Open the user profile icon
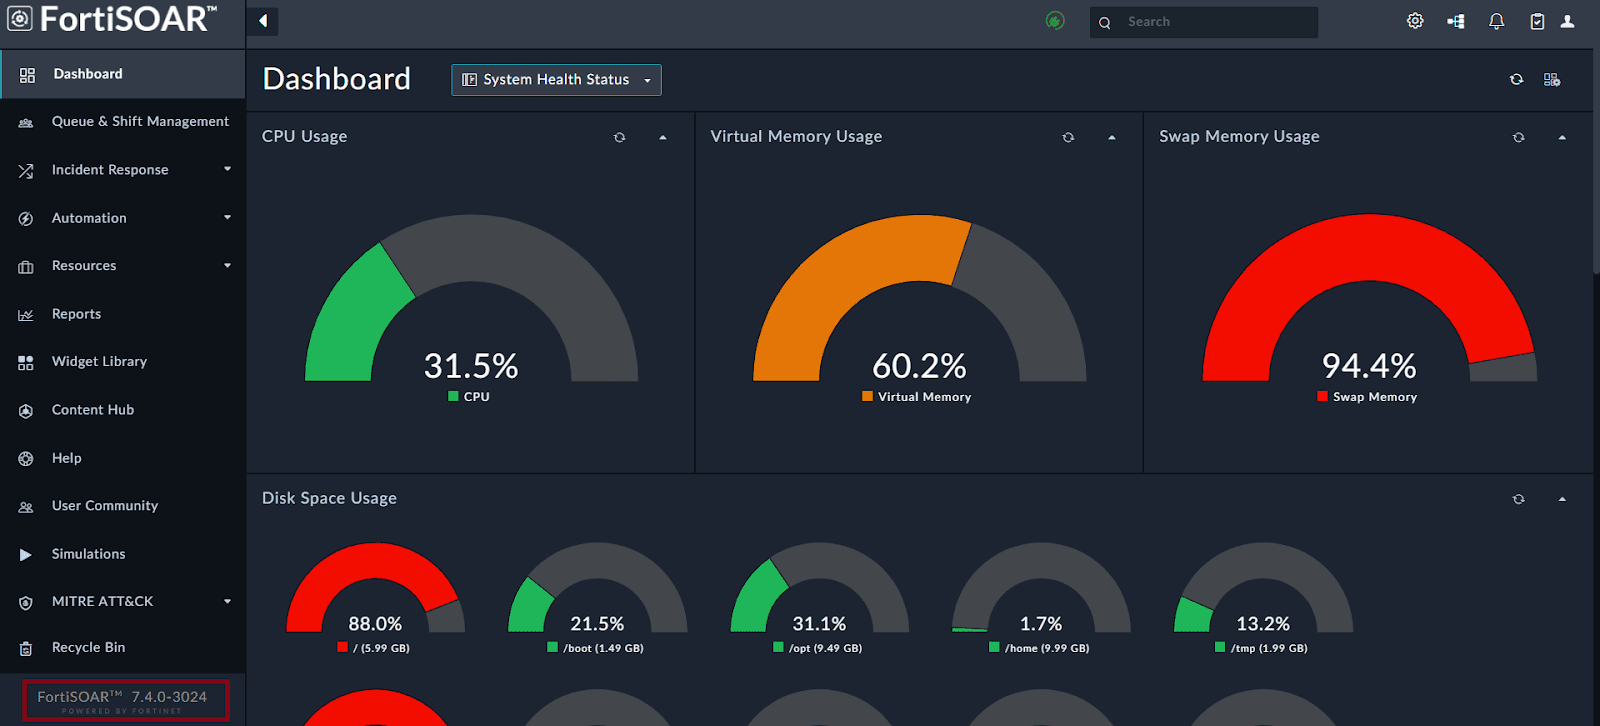 (x=1568, y=21)
